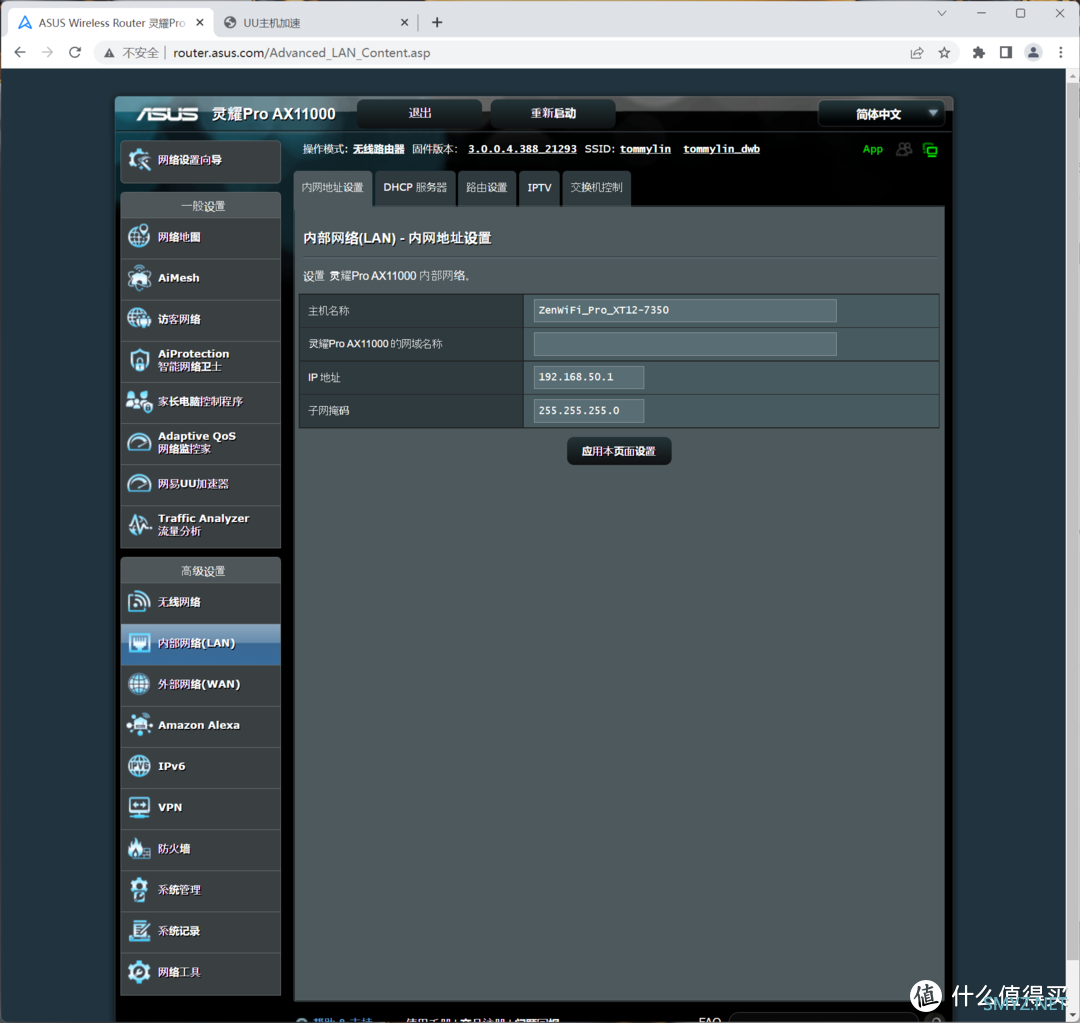Open the Network Map globe icon
This screenshot has width=1080, height=1023.
click(139, 236)
